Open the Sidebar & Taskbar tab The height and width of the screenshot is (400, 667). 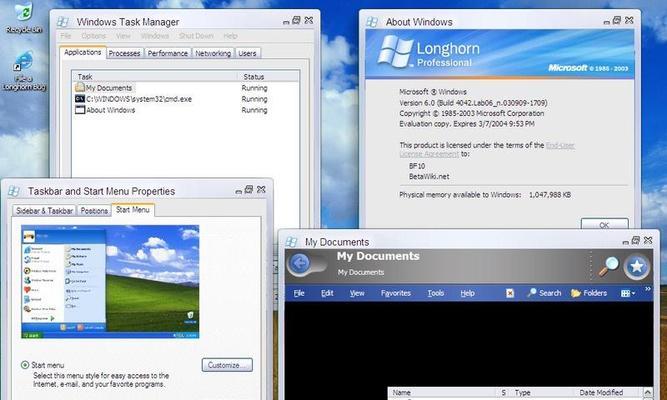pyautogui.click(x=44, y=211)
